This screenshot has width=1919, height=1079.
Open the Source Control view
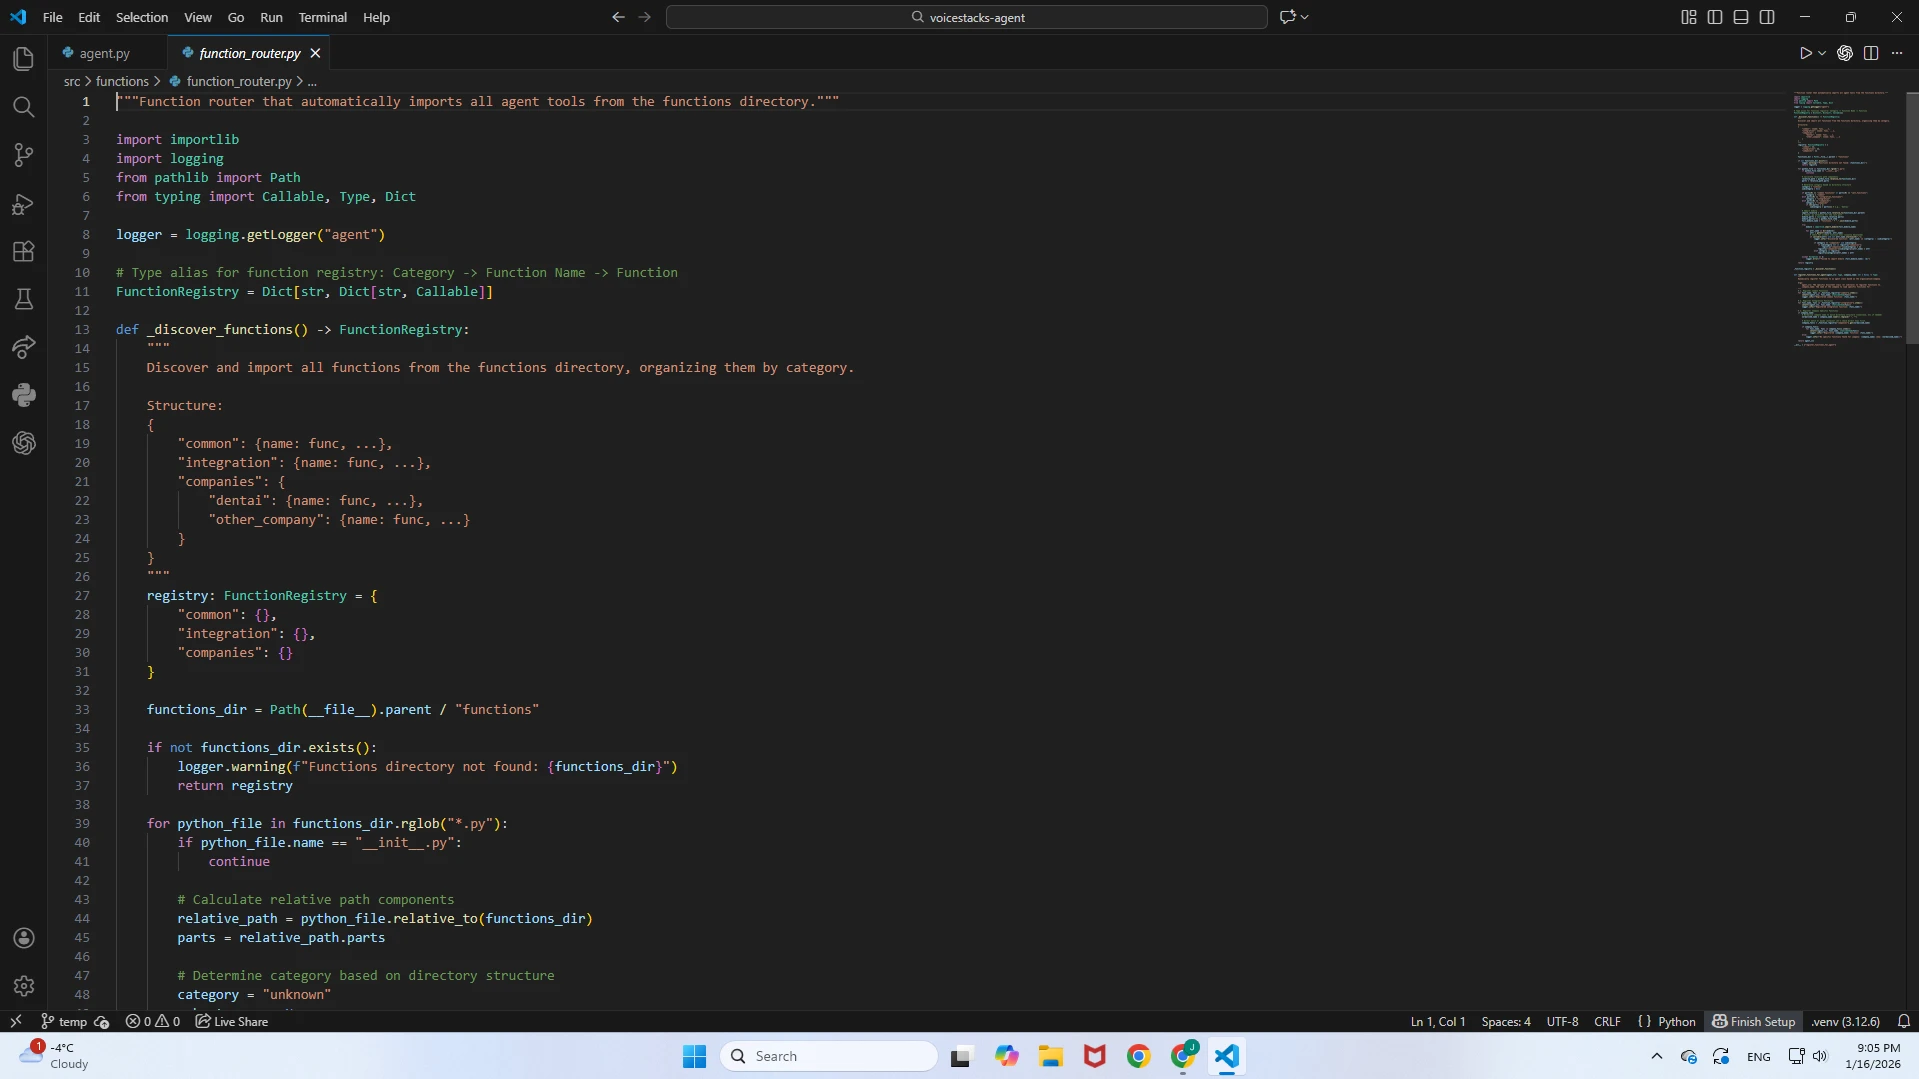[24, 155]
